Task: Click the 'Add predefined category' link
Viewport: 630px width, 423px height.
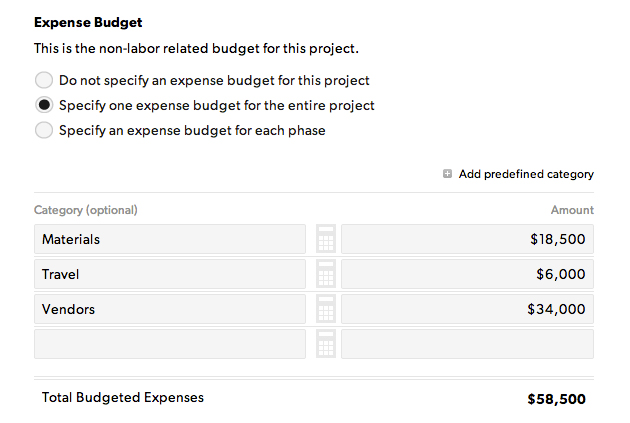Action: pos(526,174)
